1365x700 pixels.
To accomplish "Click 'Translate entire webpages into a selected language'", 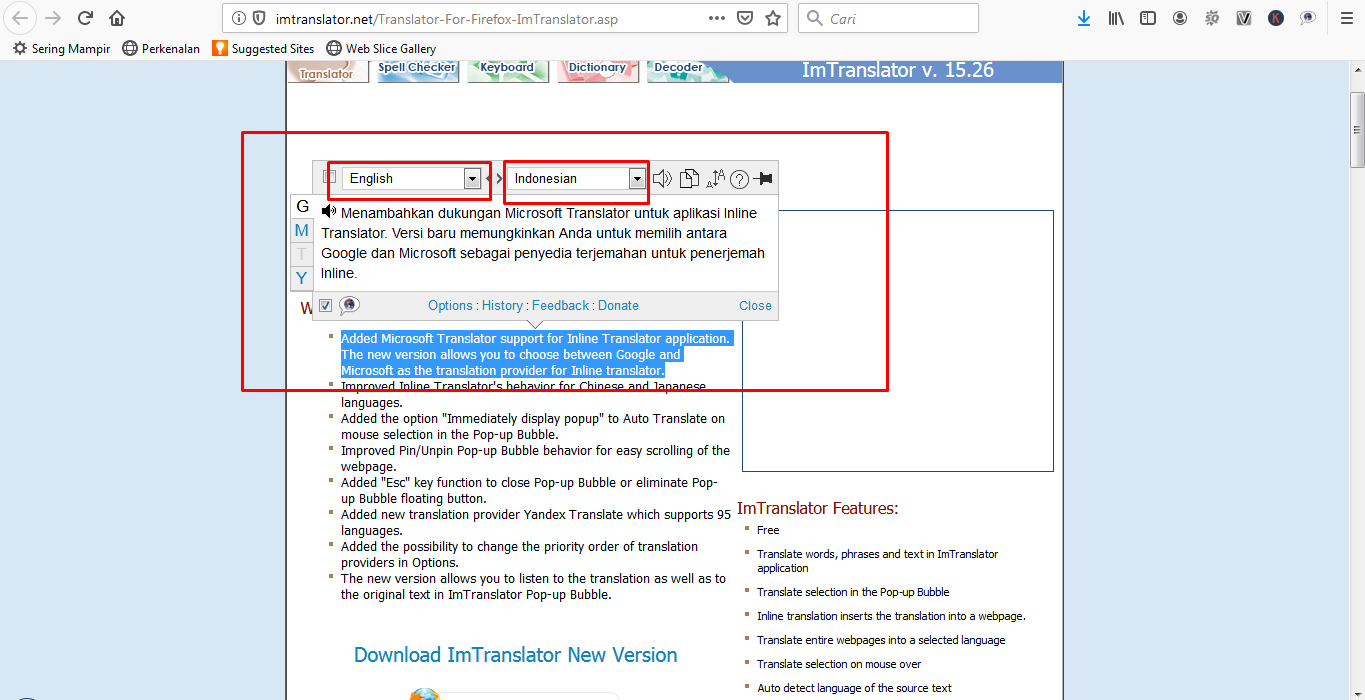I will 881,640.
